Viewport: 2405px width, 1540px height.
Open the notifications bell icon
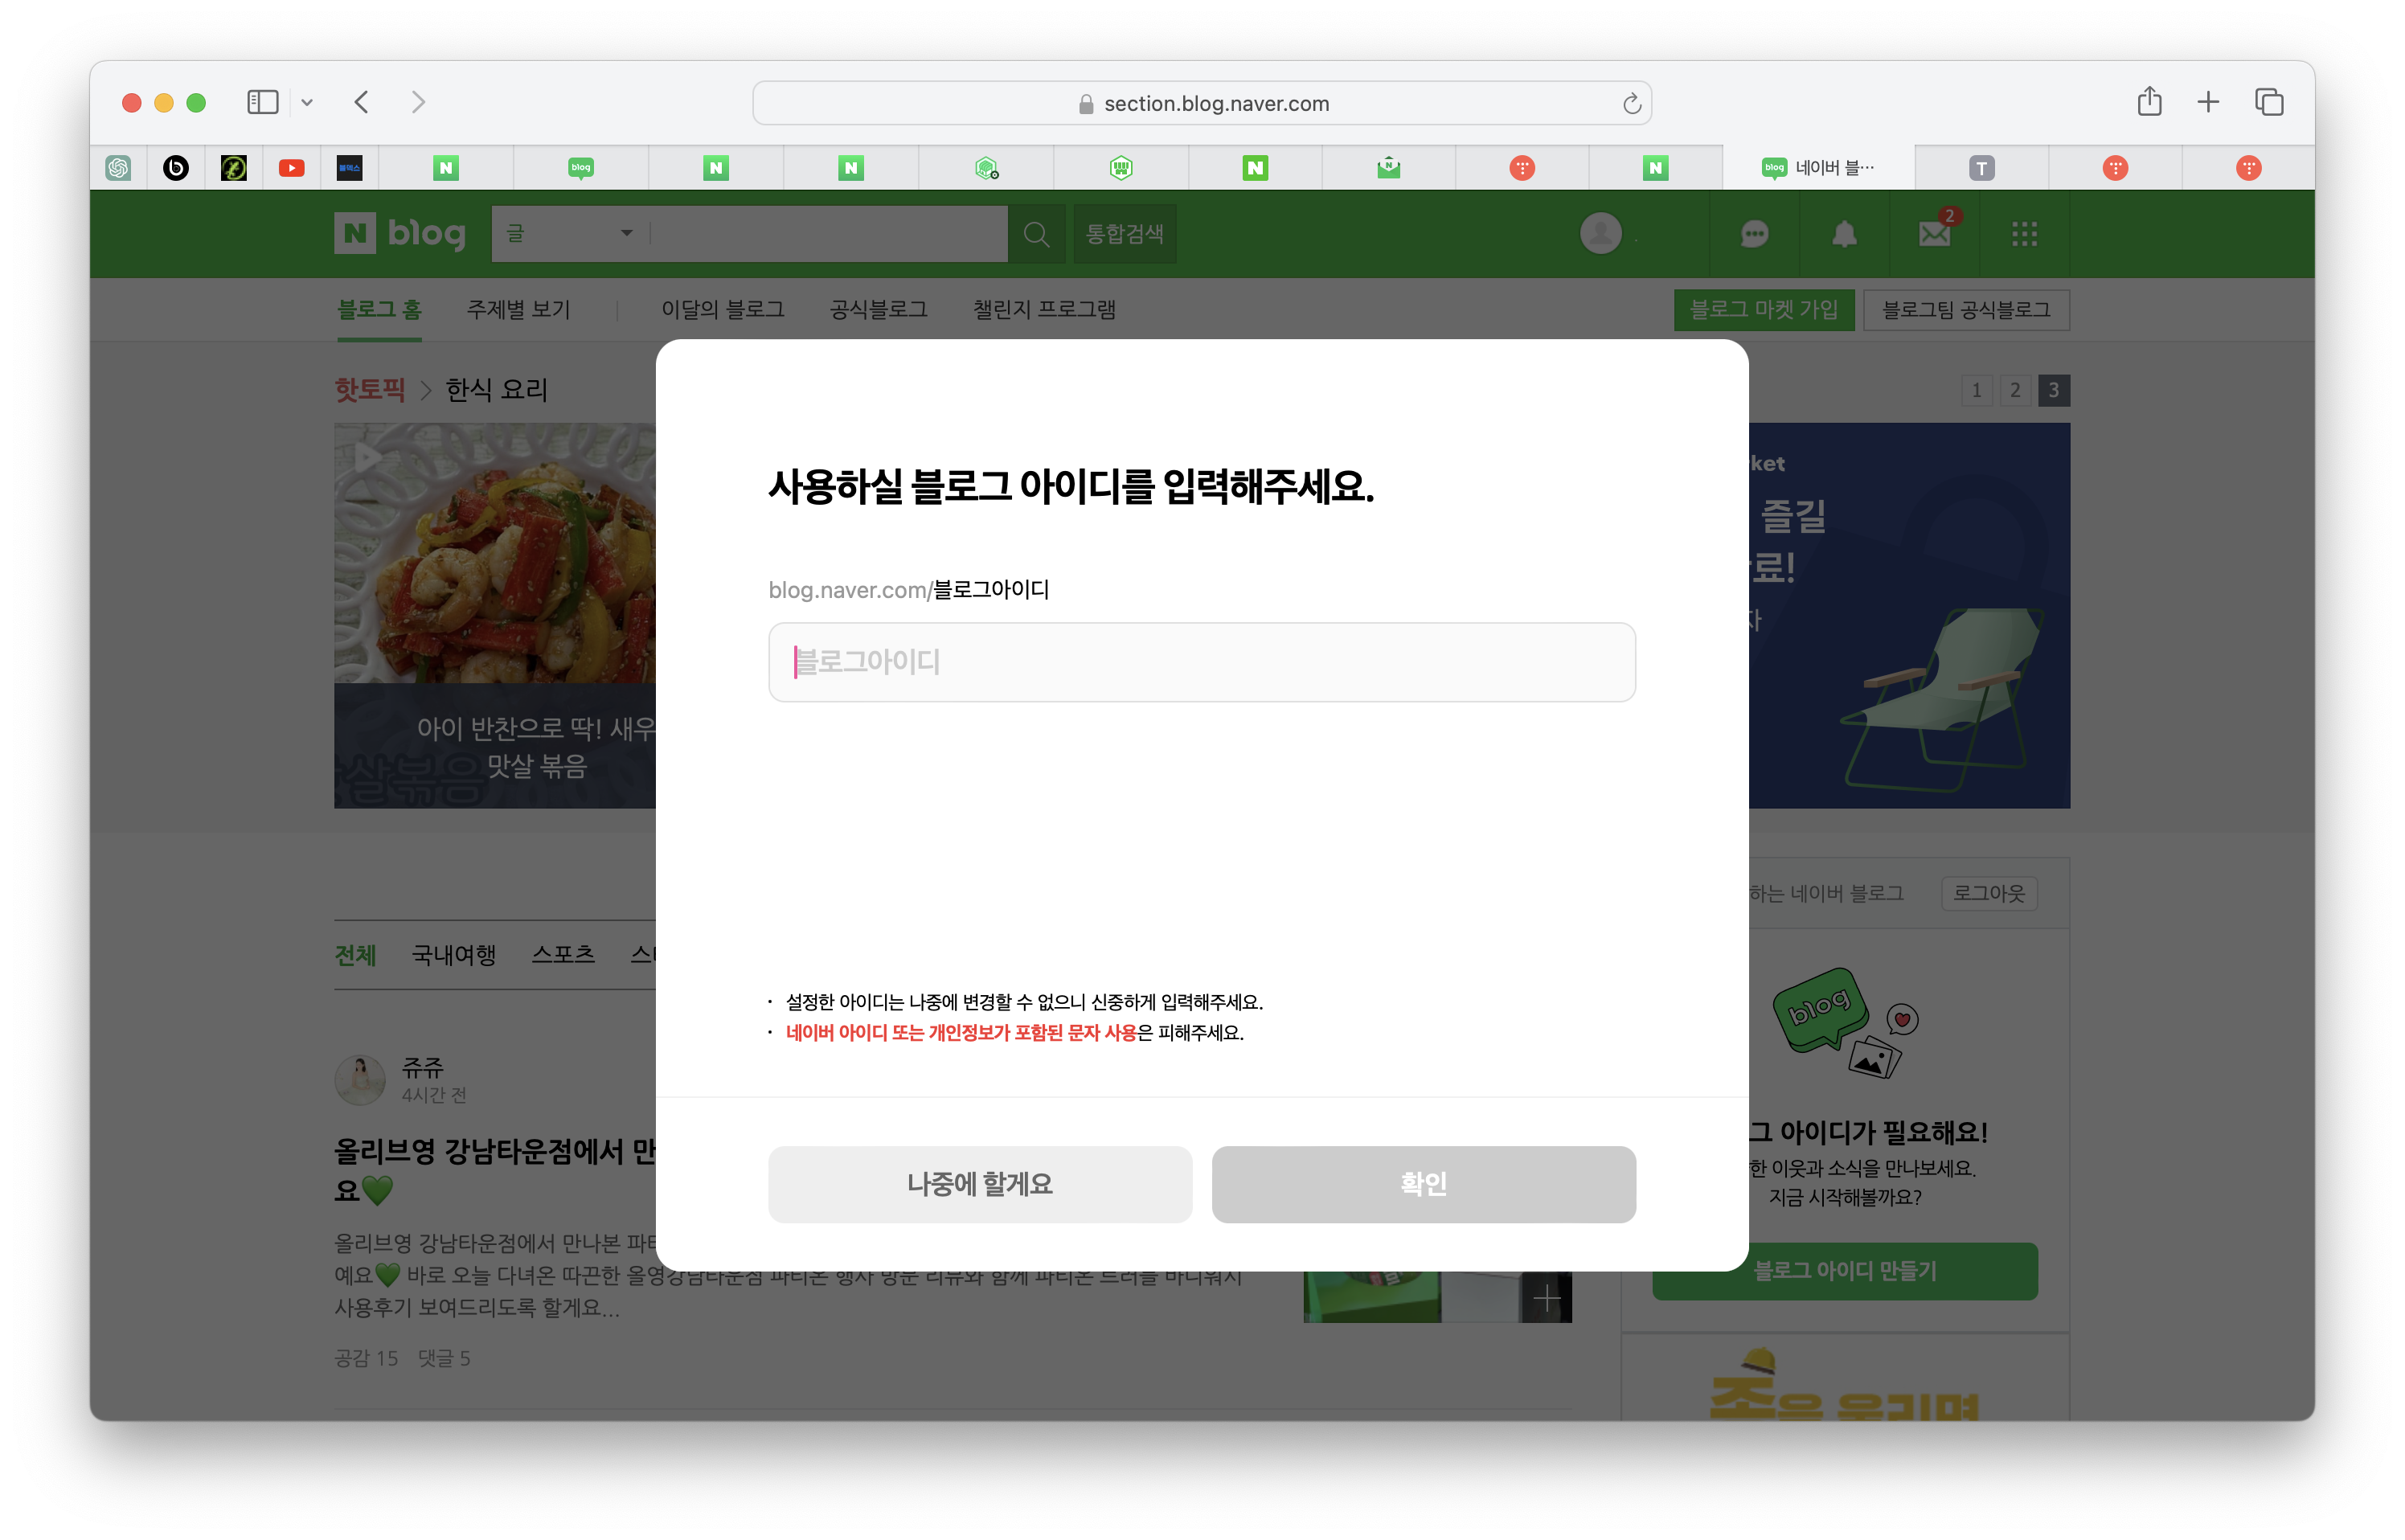tap(1844, 234)
